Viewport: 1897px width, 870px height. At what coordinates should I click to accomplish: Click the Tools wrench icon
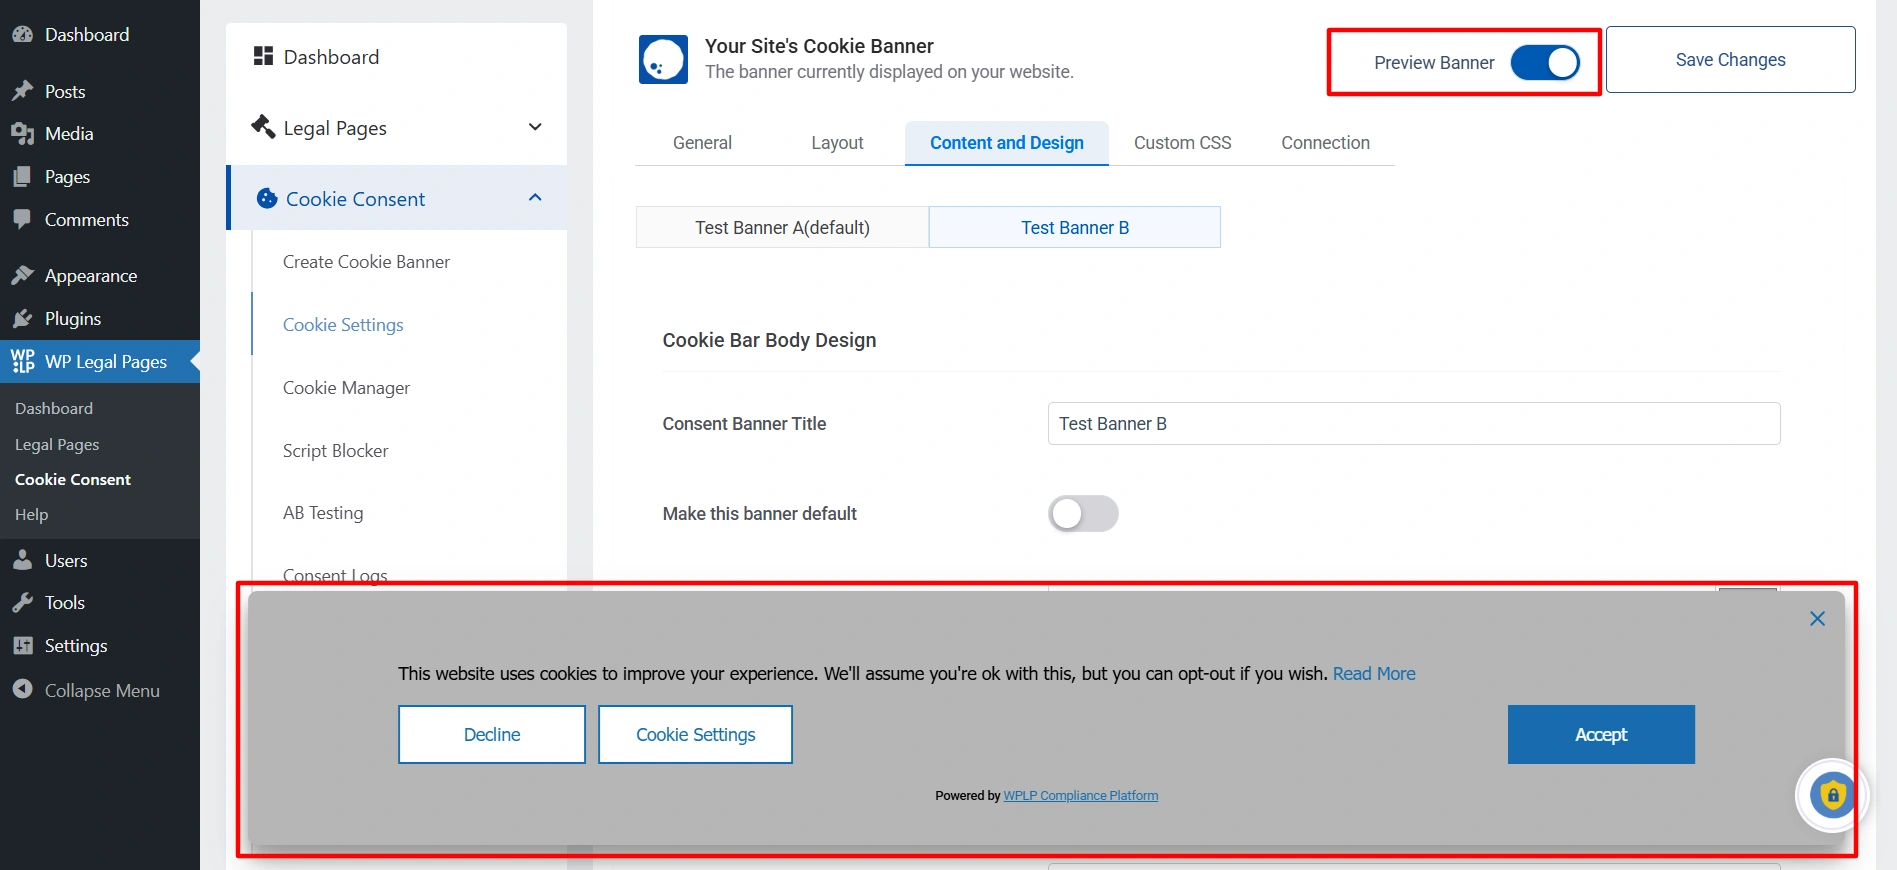coord(22,603)
